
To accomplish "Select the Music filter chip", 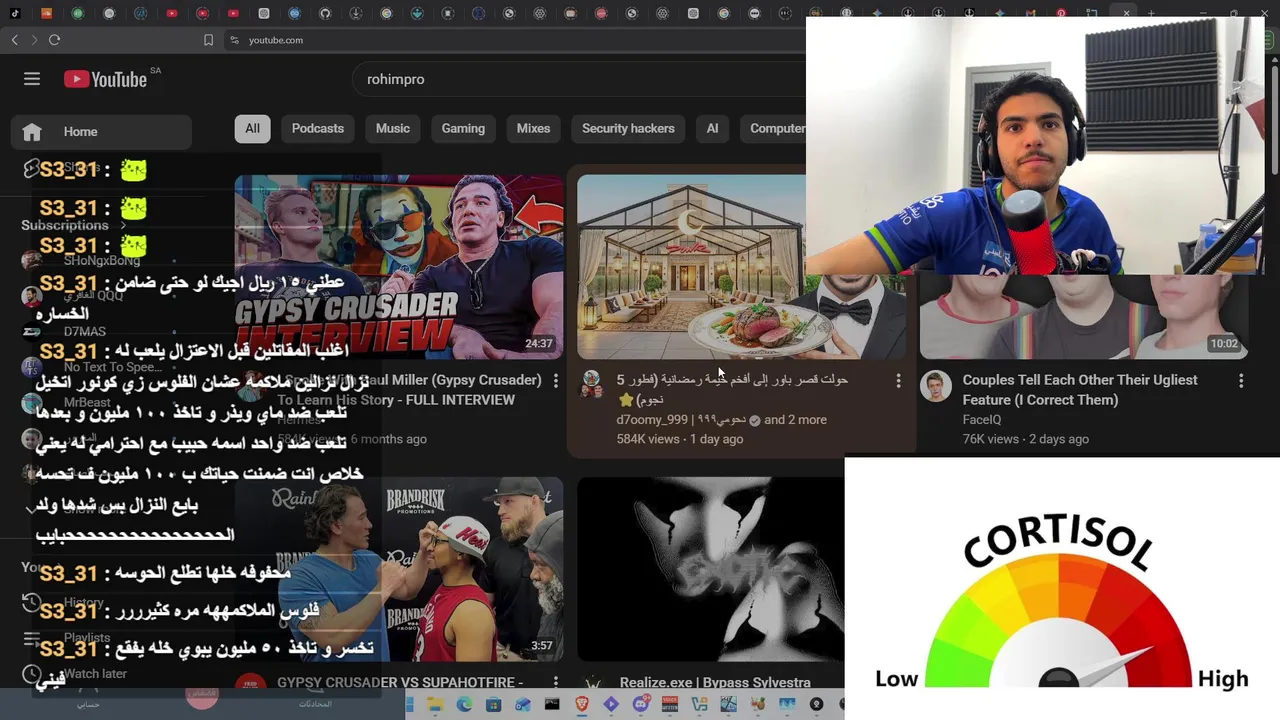I will (393, 128).
